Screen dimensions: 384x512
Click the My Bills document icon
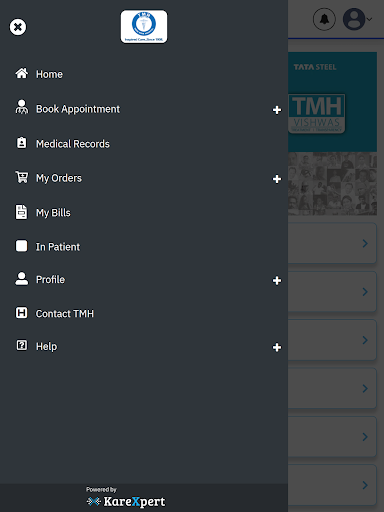coord(22,212)
